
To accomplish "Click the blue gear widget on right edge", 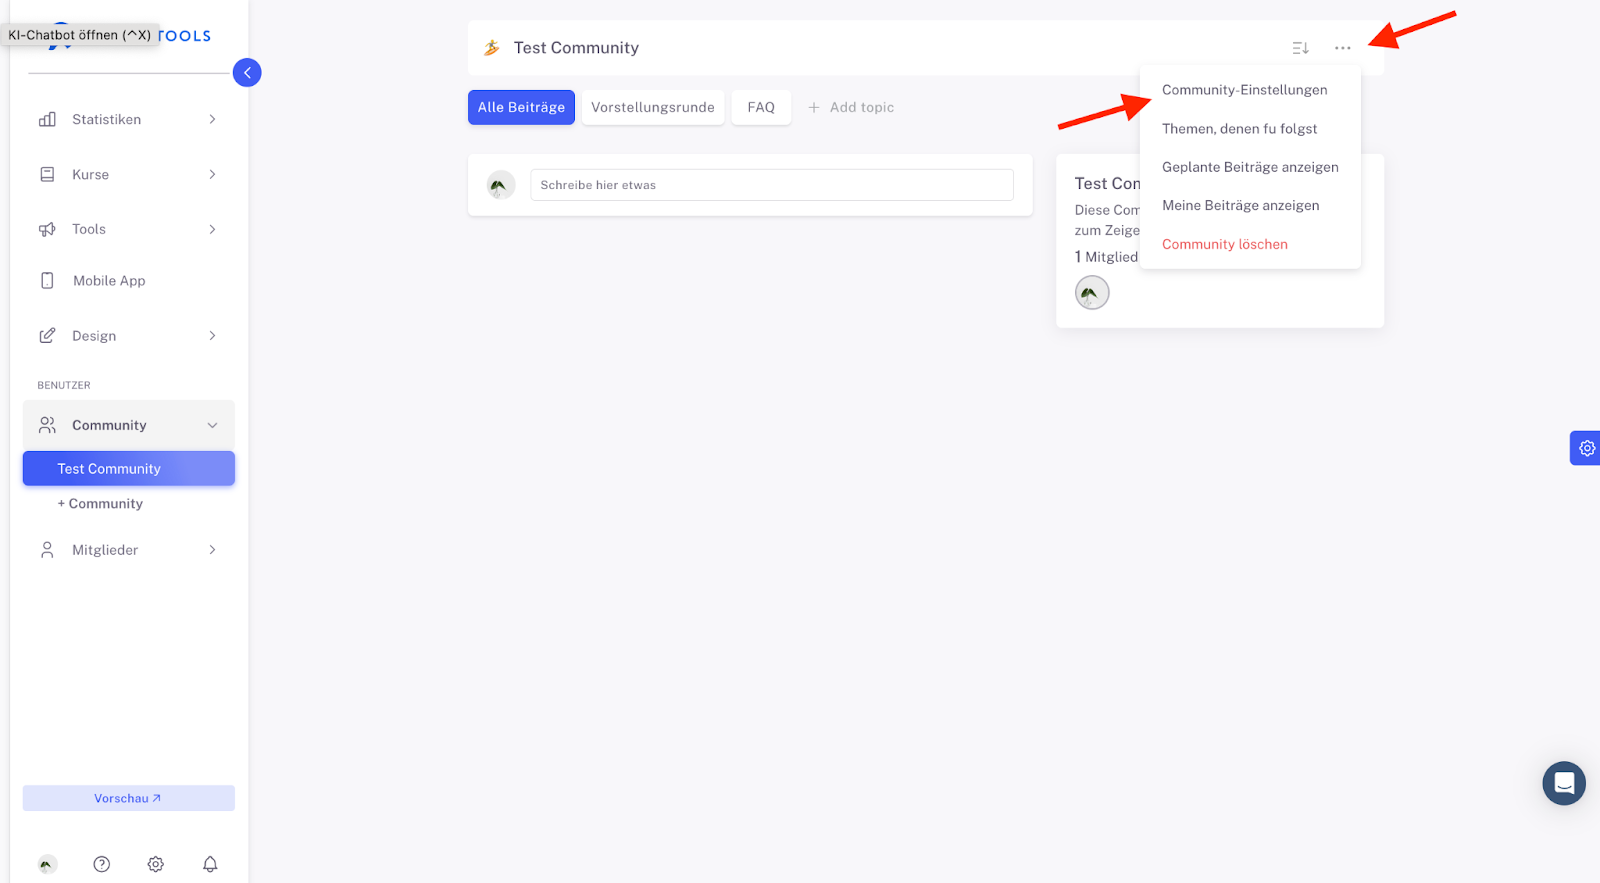I will click(x=1586, y=448).
